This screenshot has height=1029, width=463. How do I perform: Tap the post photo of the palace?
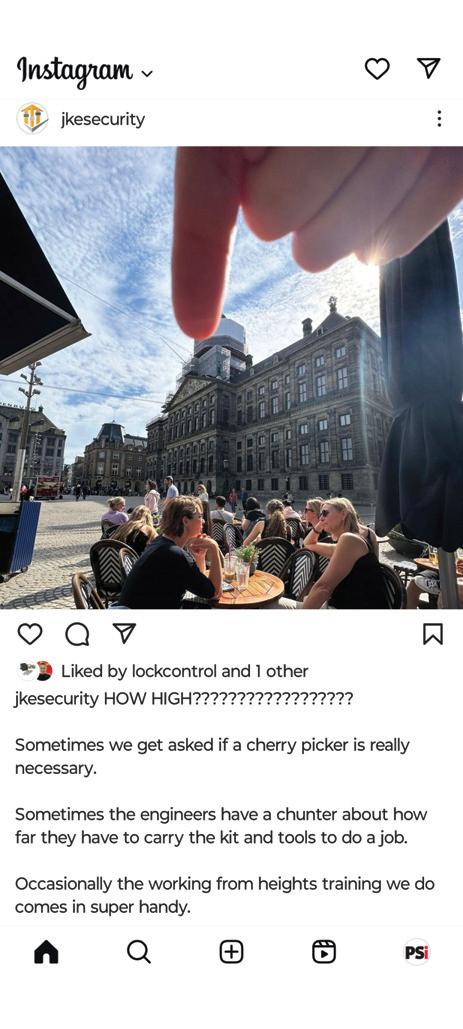pos(232,378)
